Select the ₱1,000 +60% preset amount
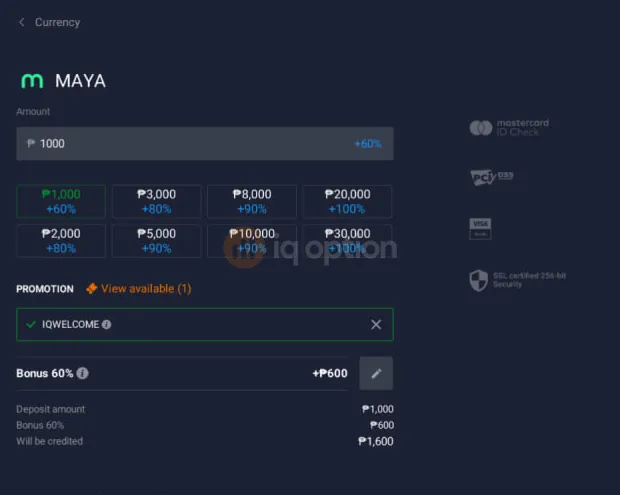620x495 pixels. click(x=61, y=201)
